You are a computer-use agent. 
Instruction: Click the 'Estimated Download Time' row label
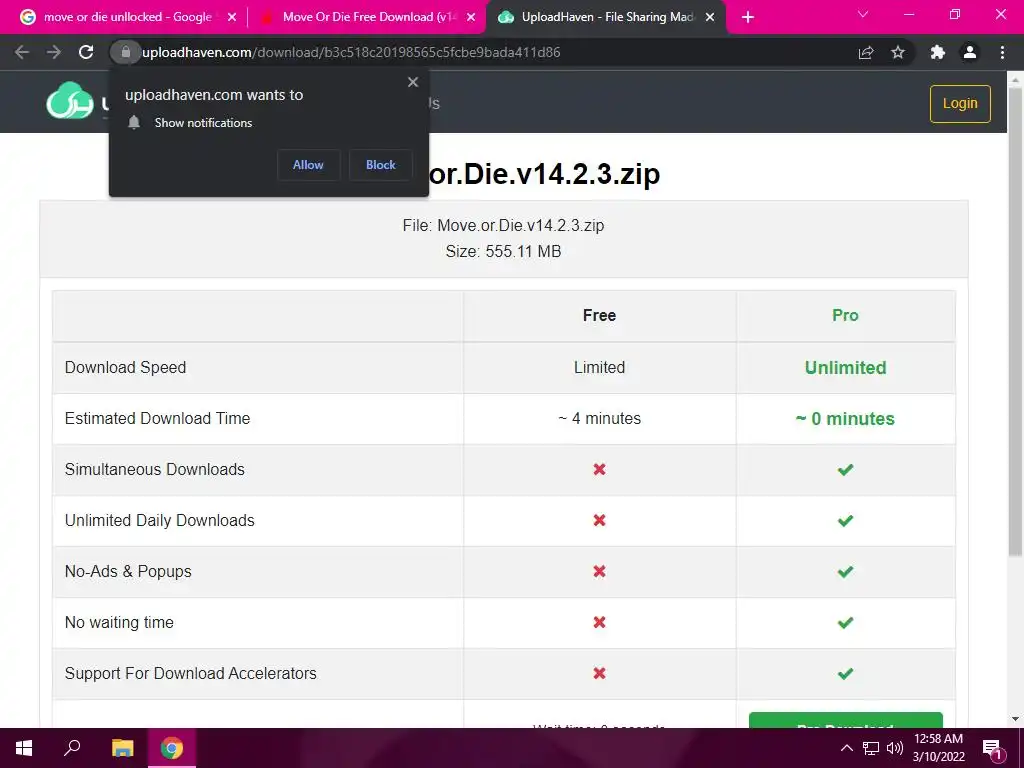point(157,419)
